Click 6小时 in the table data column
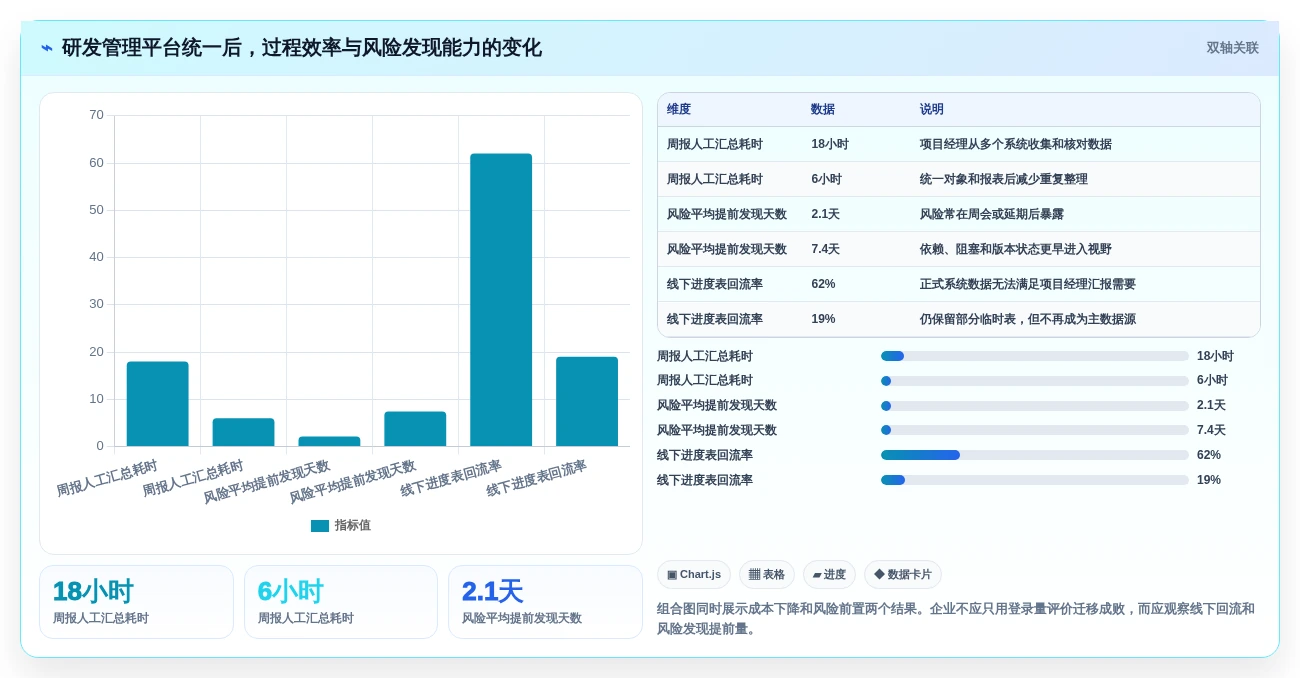This screenshot has width=1300, height=678. click(827, 179)
